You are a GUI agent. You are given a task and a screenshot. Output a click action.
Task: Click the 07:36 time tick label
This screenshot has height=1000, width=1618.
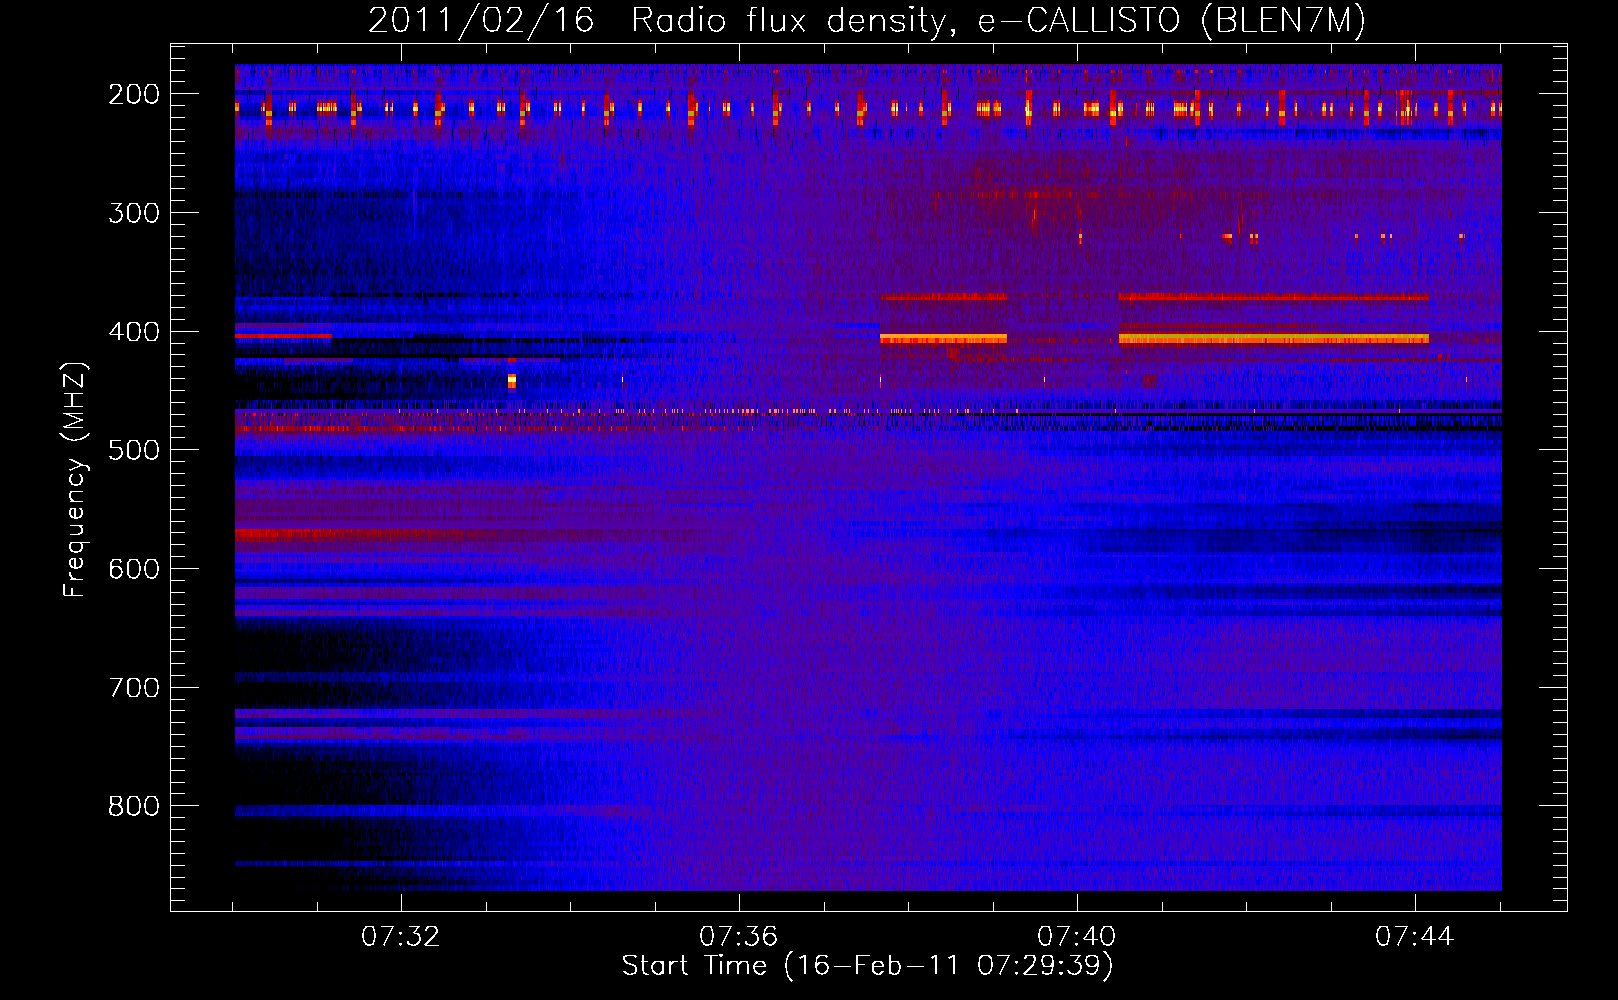click(x=739, y=937)
